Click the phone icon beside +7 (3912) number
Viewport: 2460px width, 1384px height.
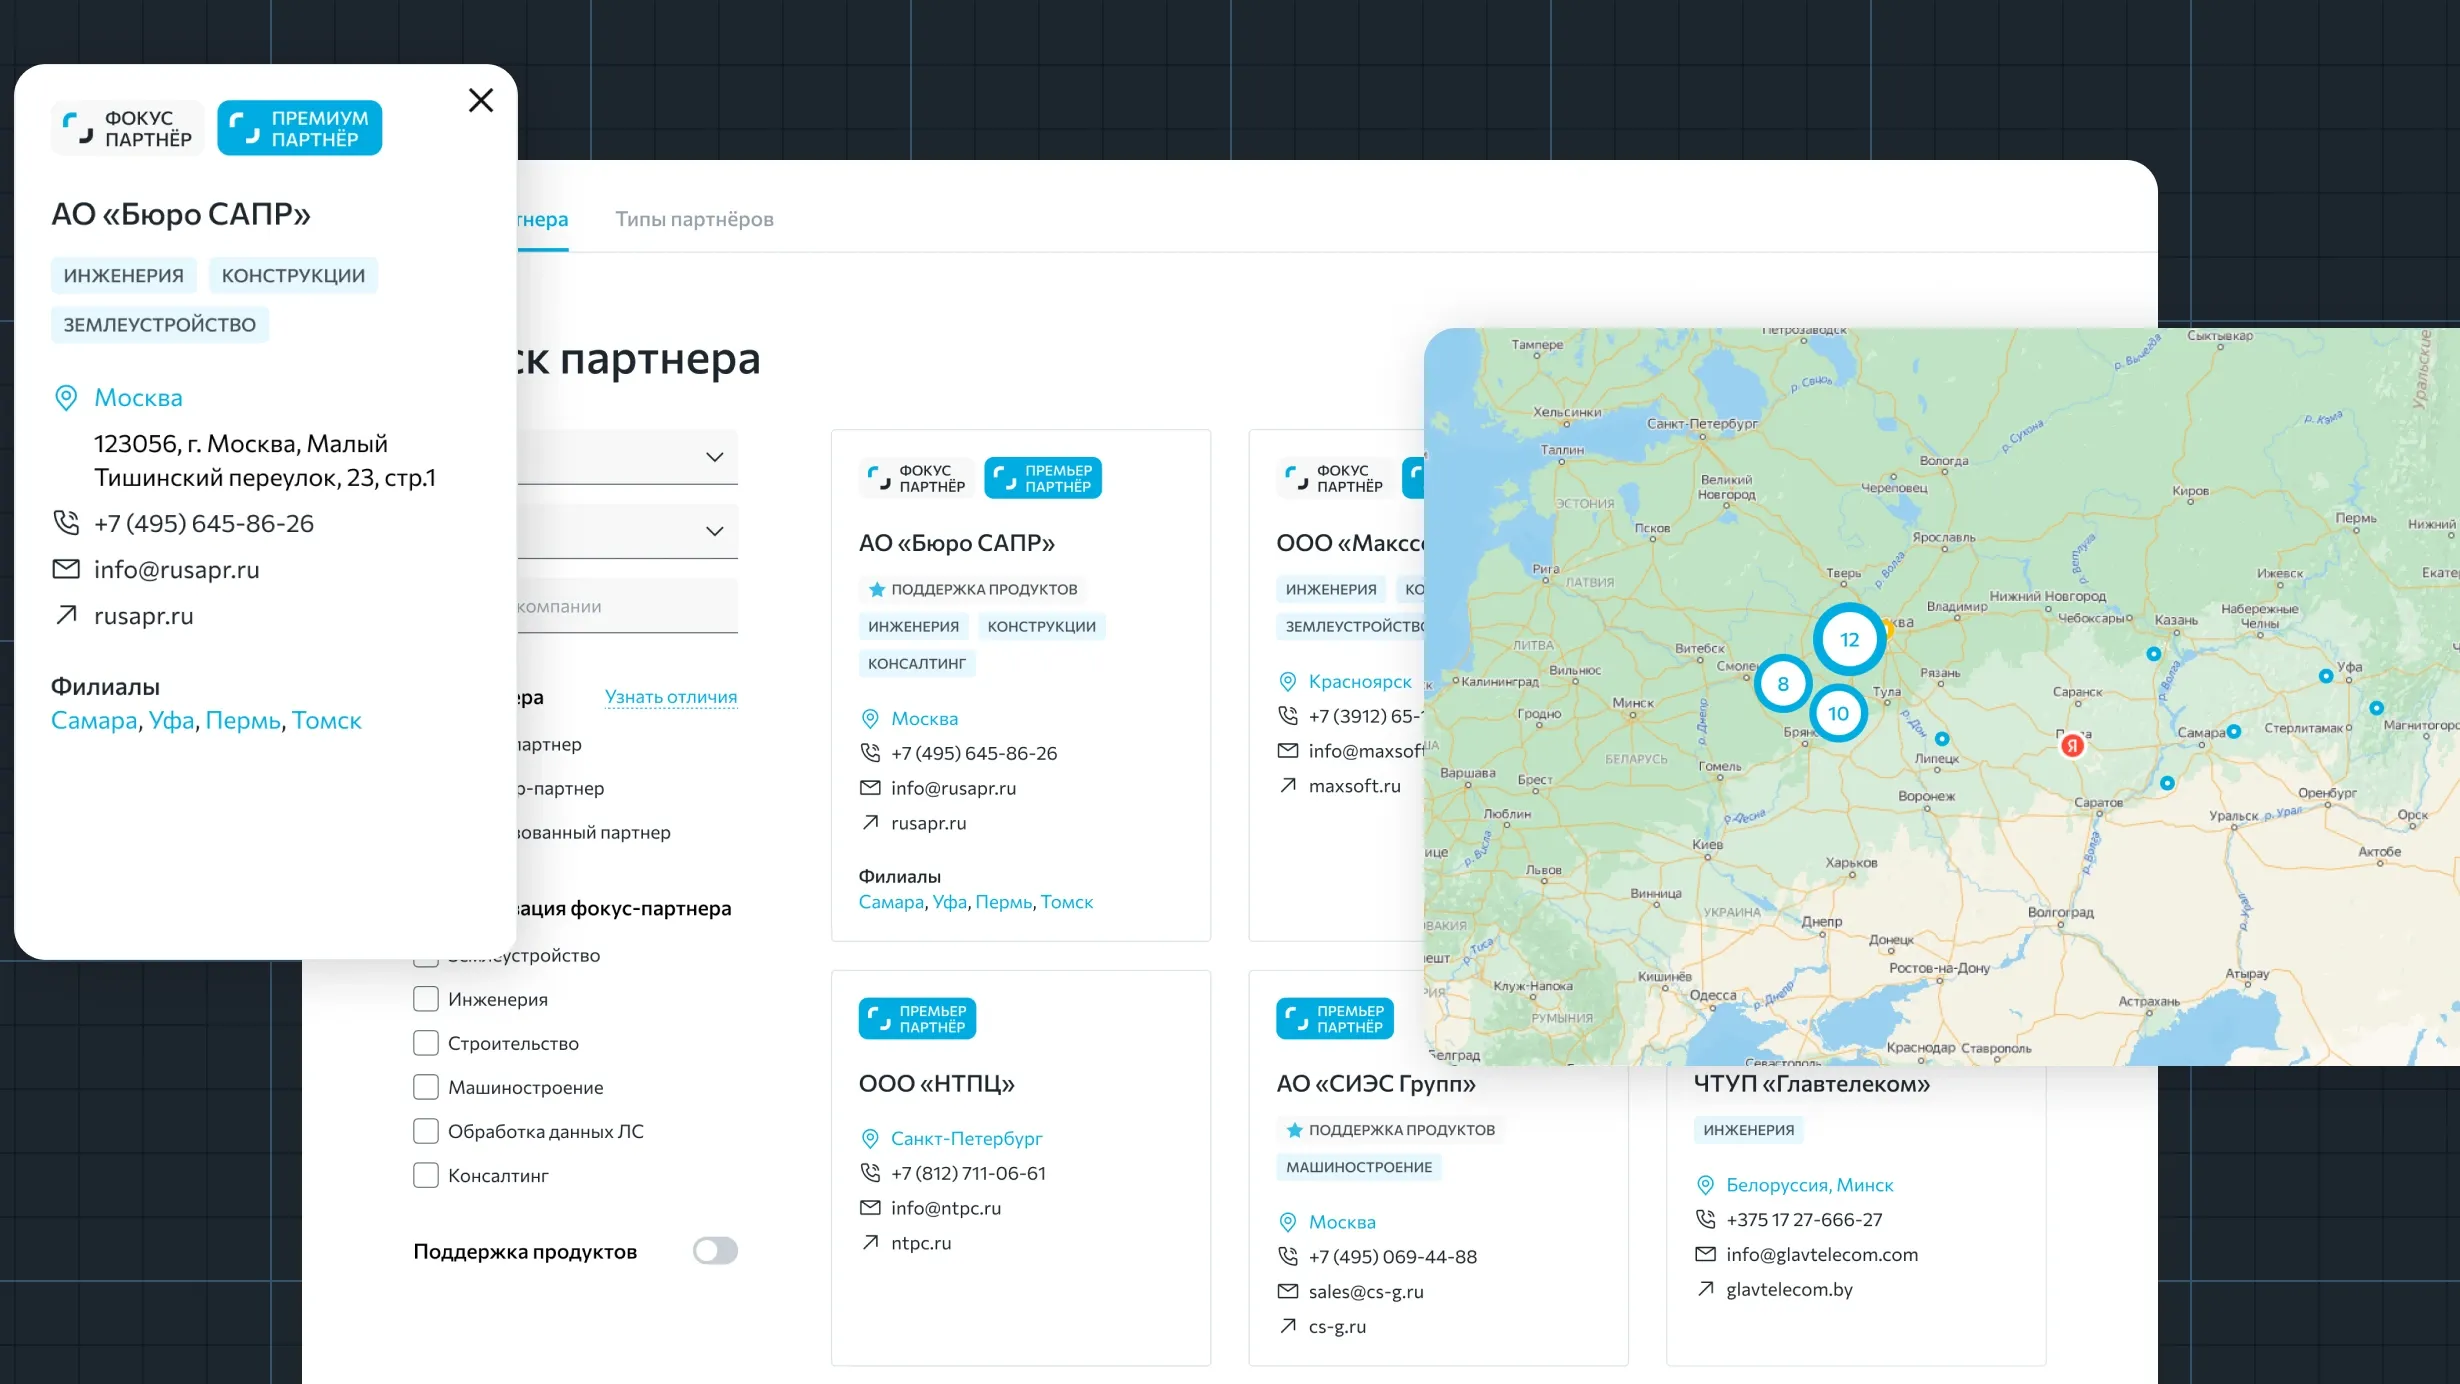1288,716
